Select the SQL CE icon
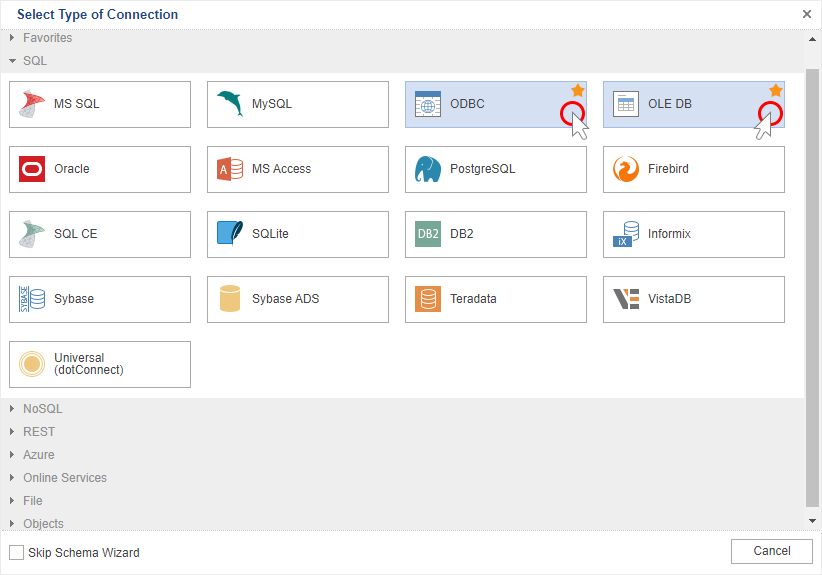 (31, 234)
